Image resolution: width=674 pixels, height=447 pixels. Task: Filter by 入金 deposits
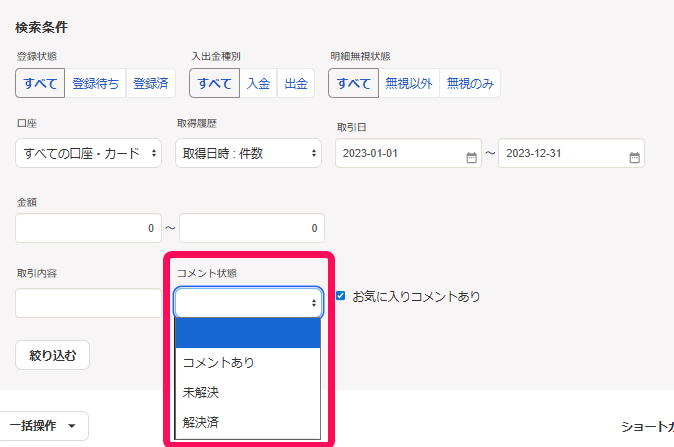coord(258,83)
